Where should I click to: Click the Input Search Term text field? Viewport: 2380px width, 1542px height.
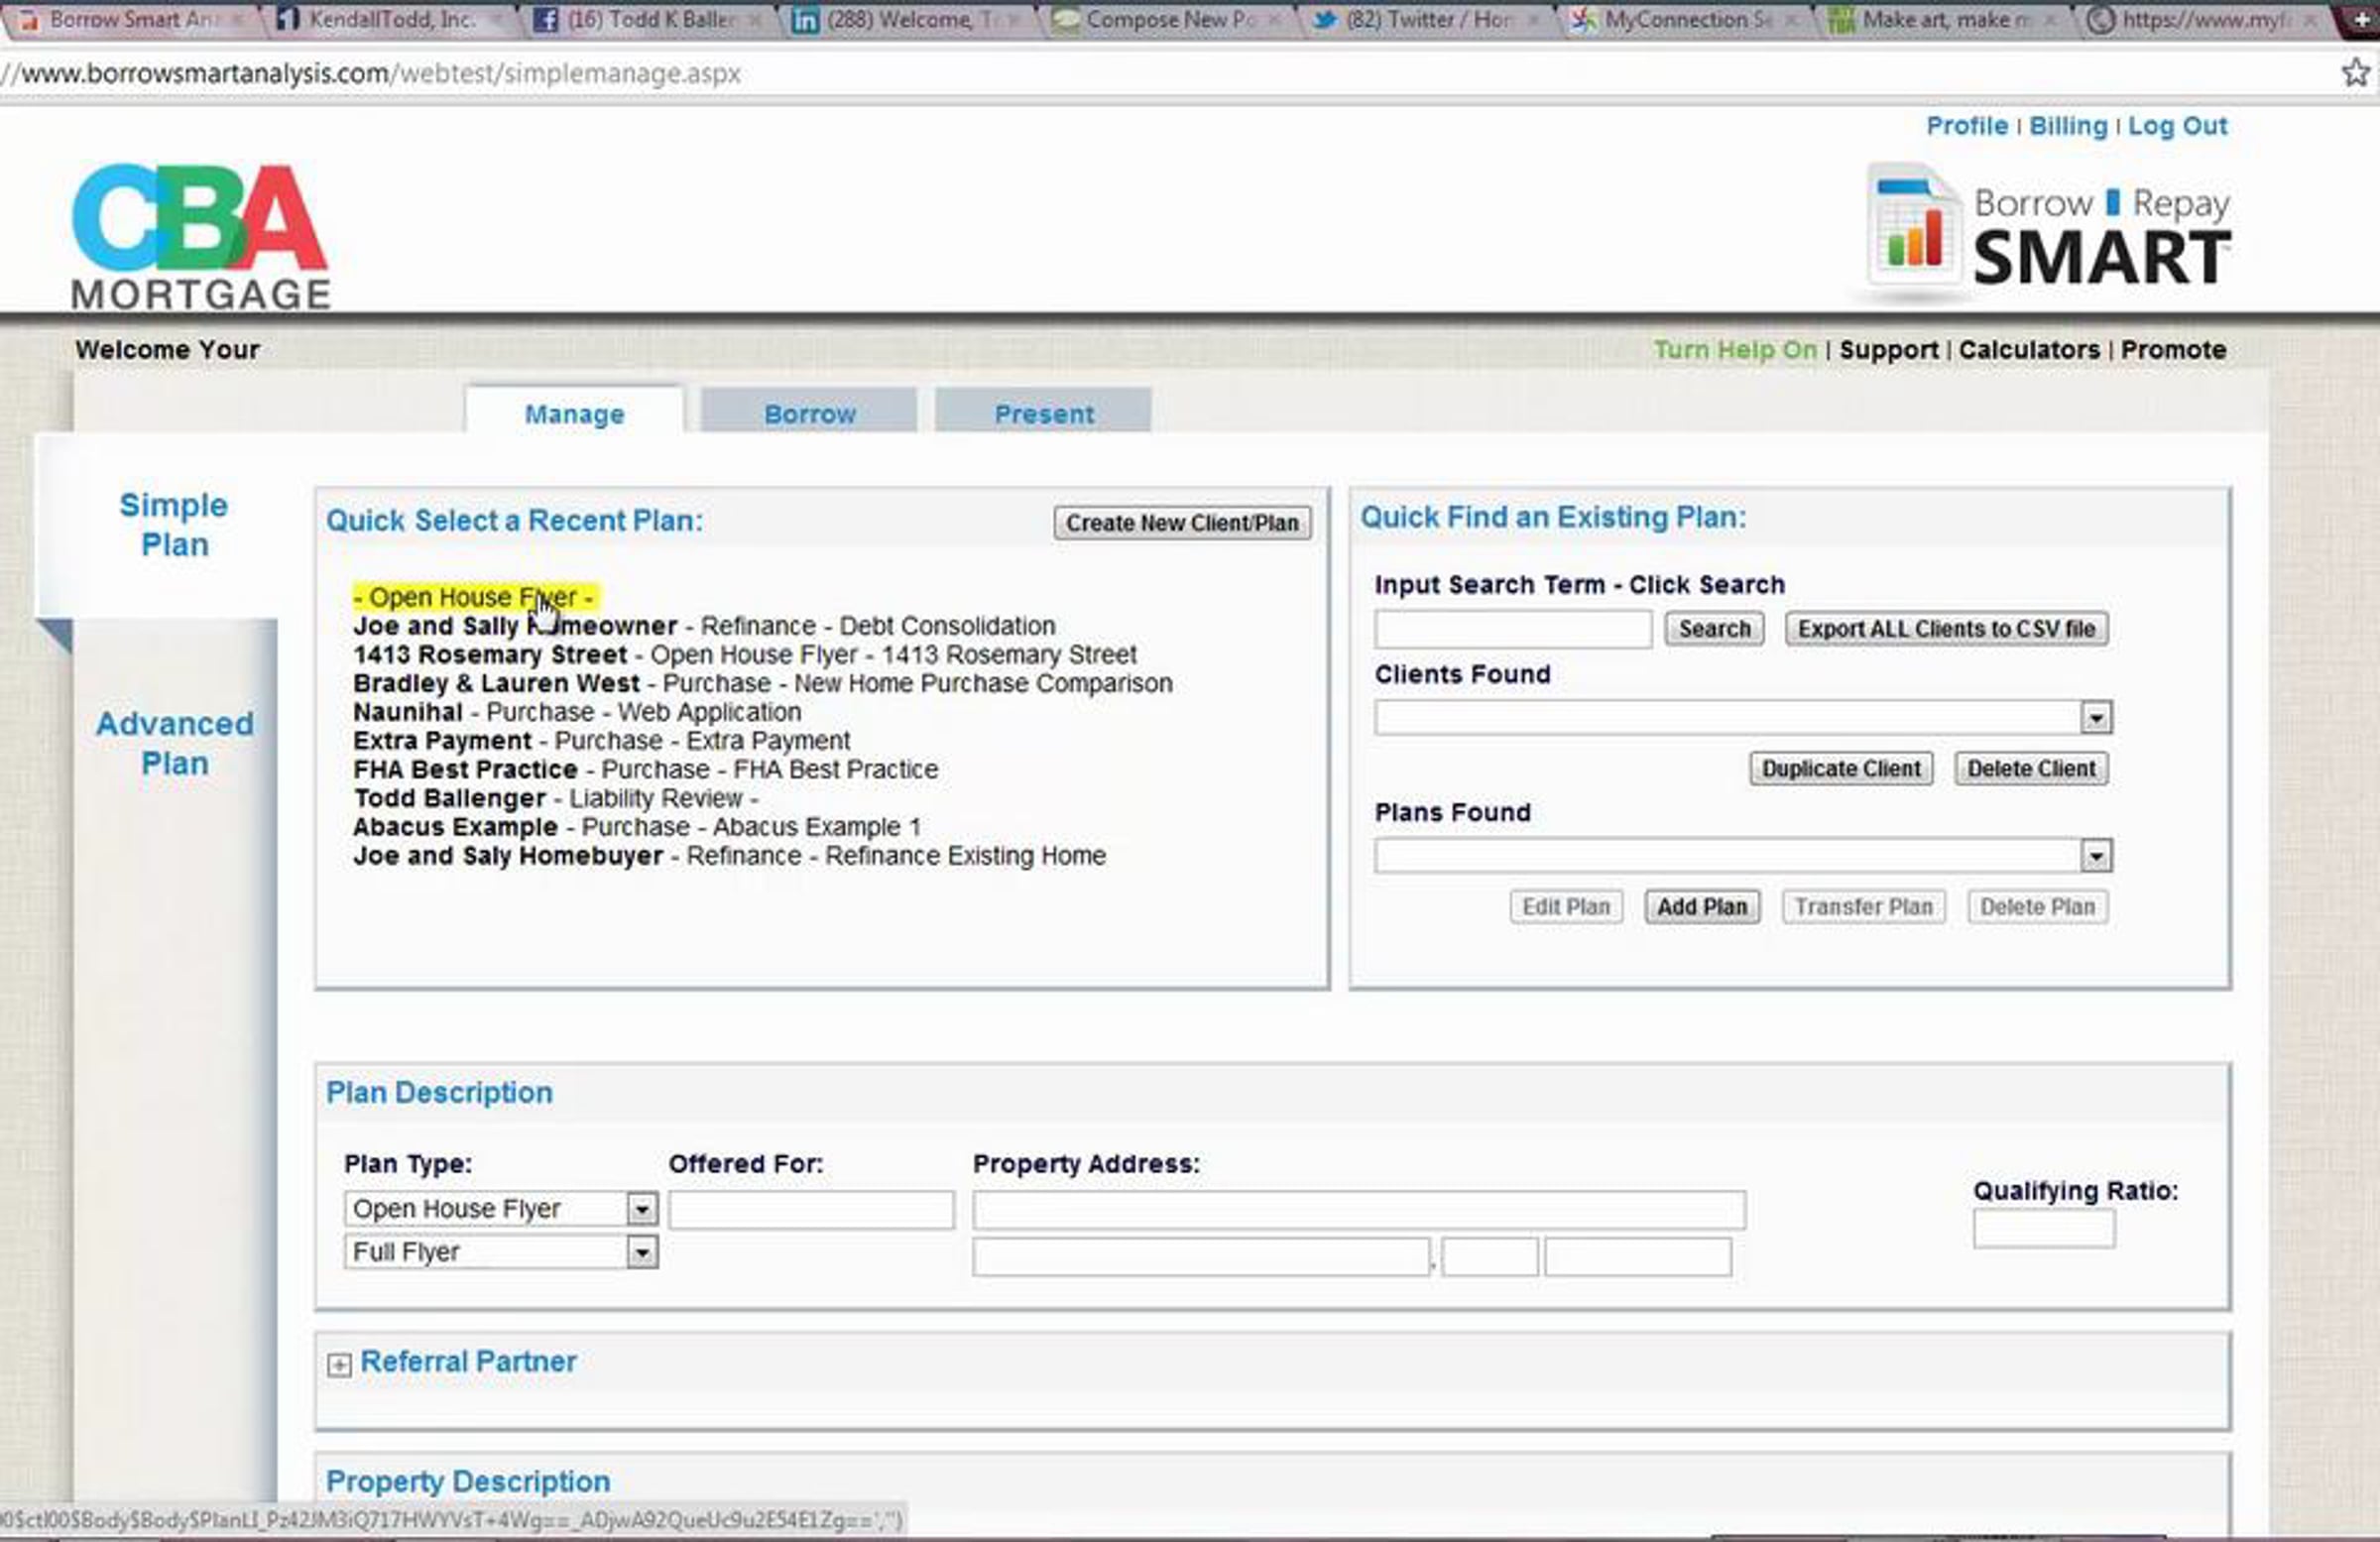pos(1512,629)
